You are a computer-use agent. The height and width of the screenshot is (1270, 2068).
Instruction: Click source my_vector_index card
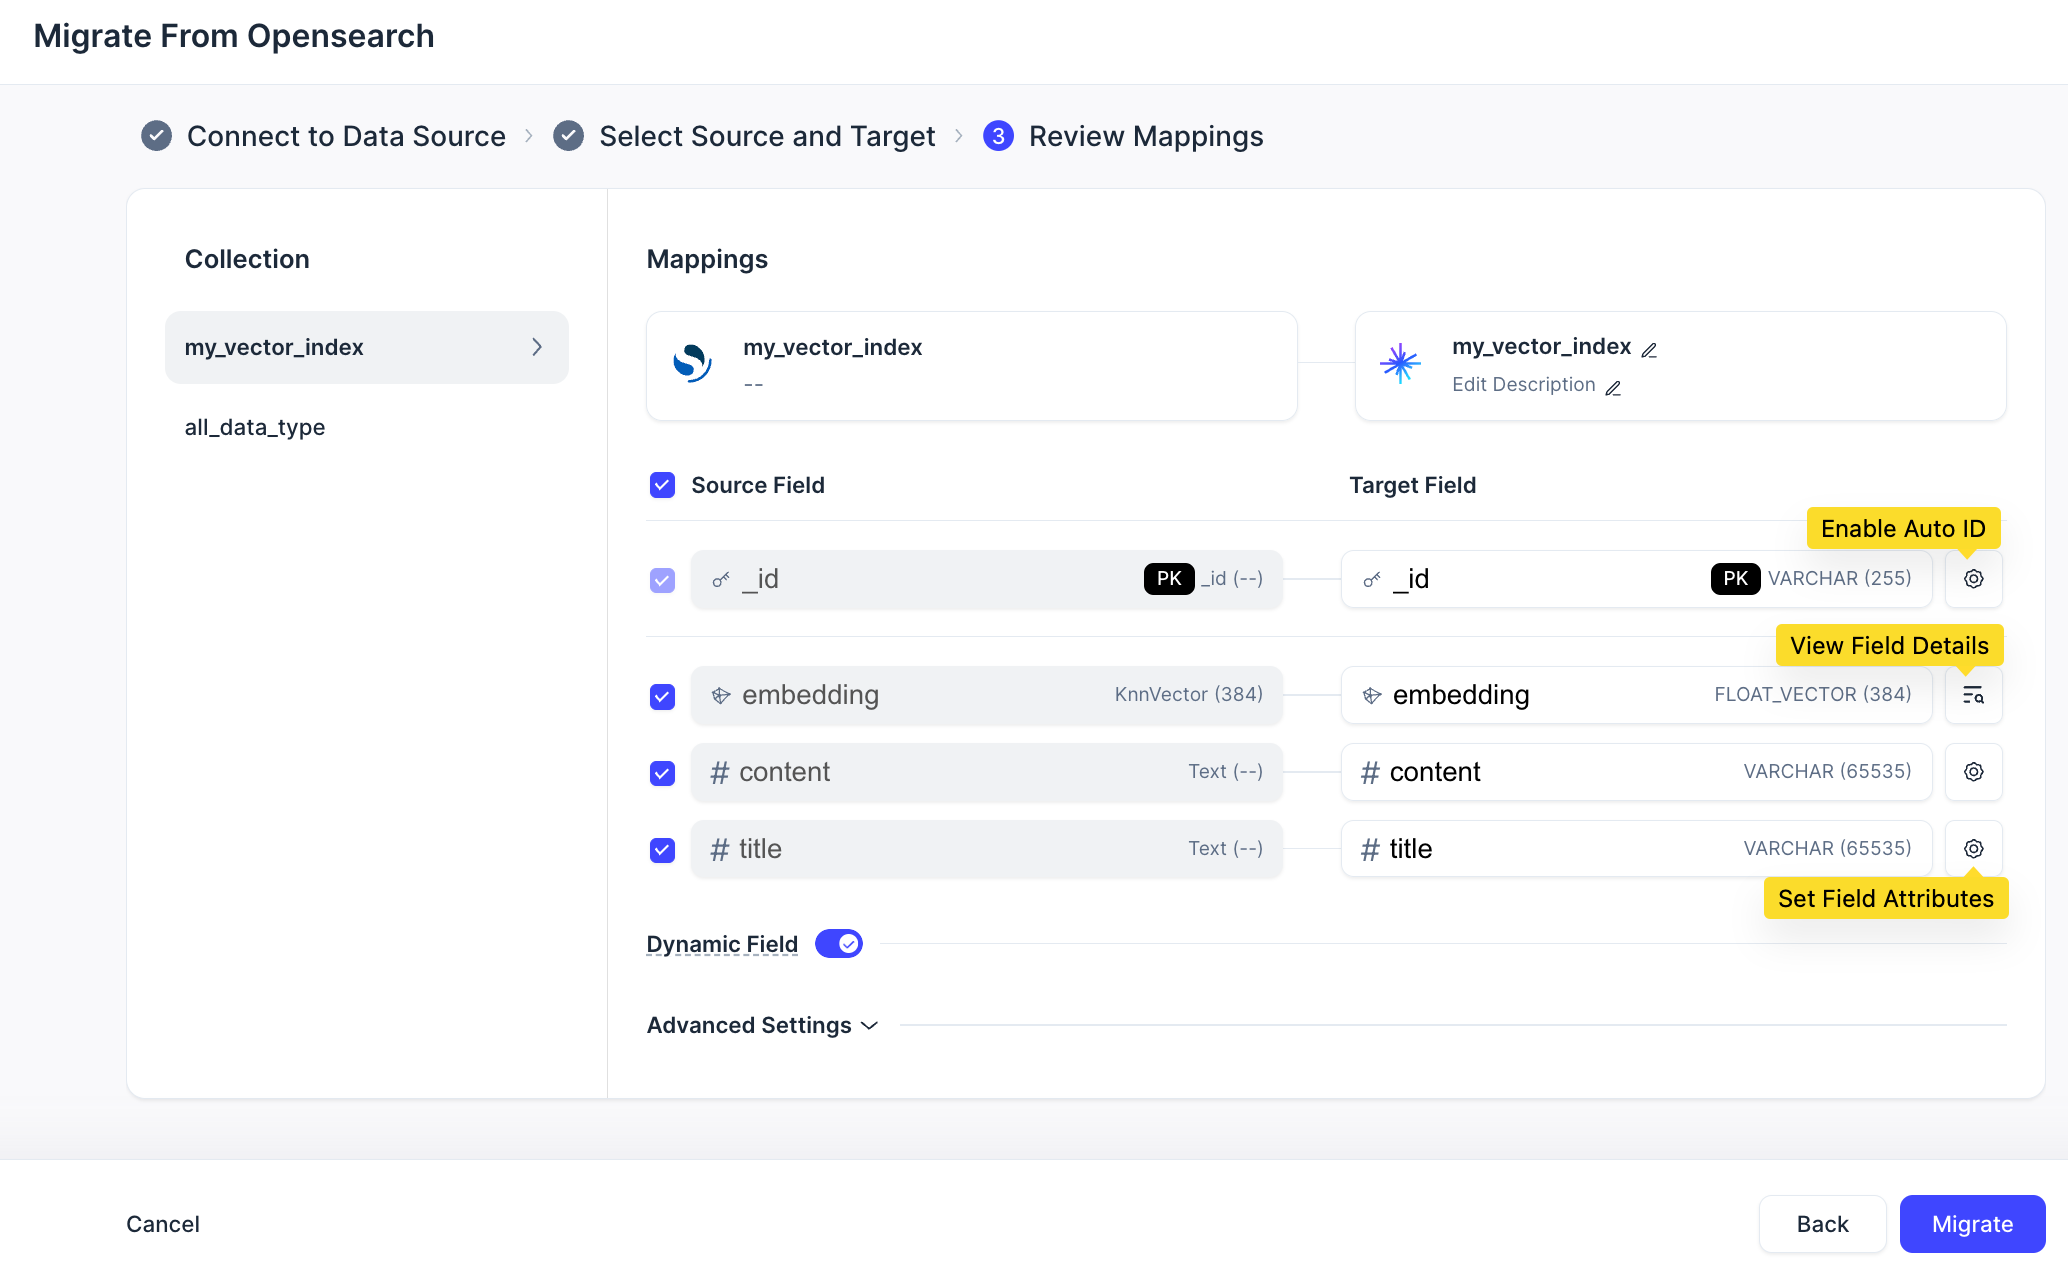coord(972,366)
